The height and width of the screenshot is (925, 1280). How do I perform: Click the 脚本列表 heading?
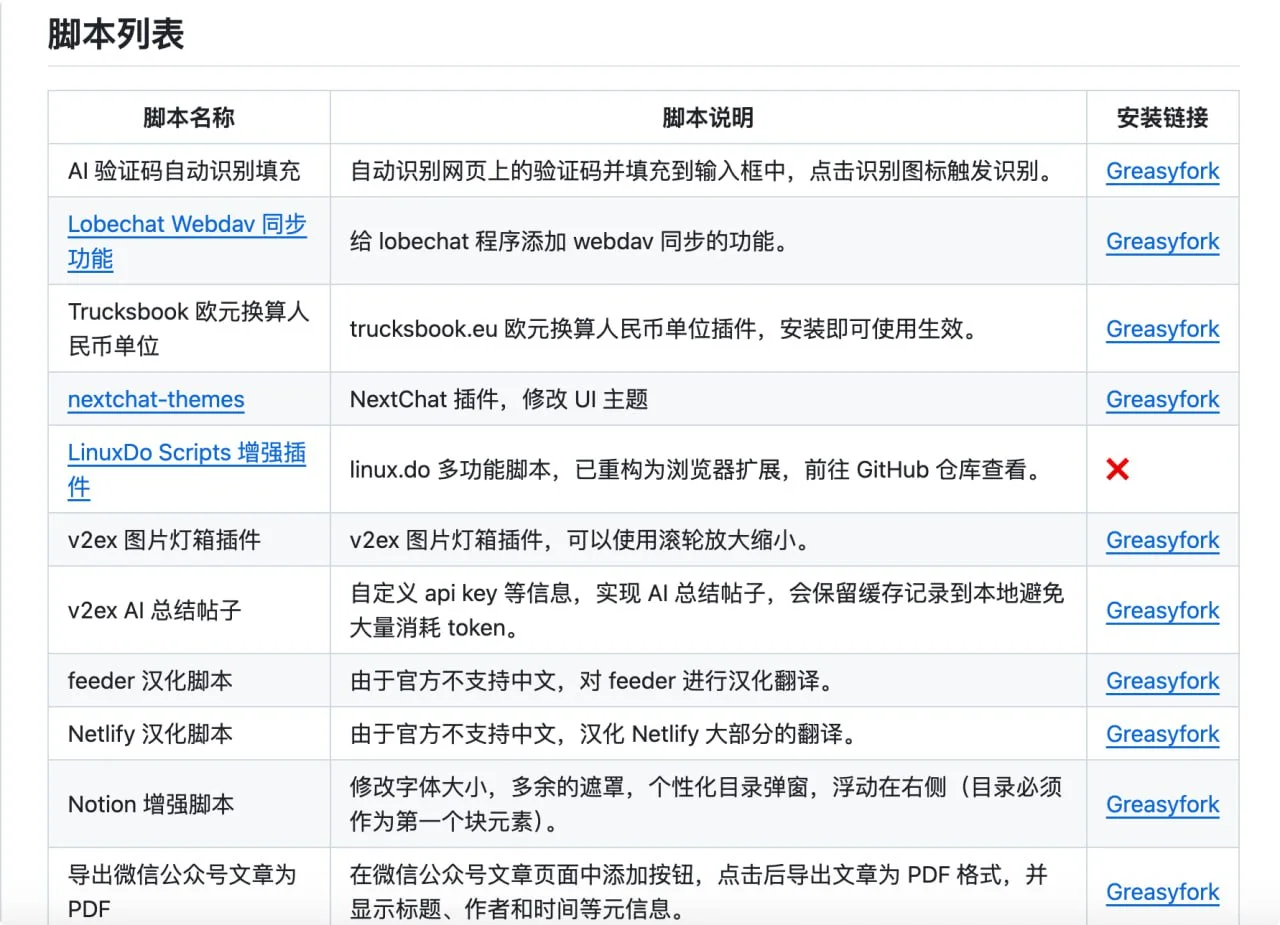point(116,35)
